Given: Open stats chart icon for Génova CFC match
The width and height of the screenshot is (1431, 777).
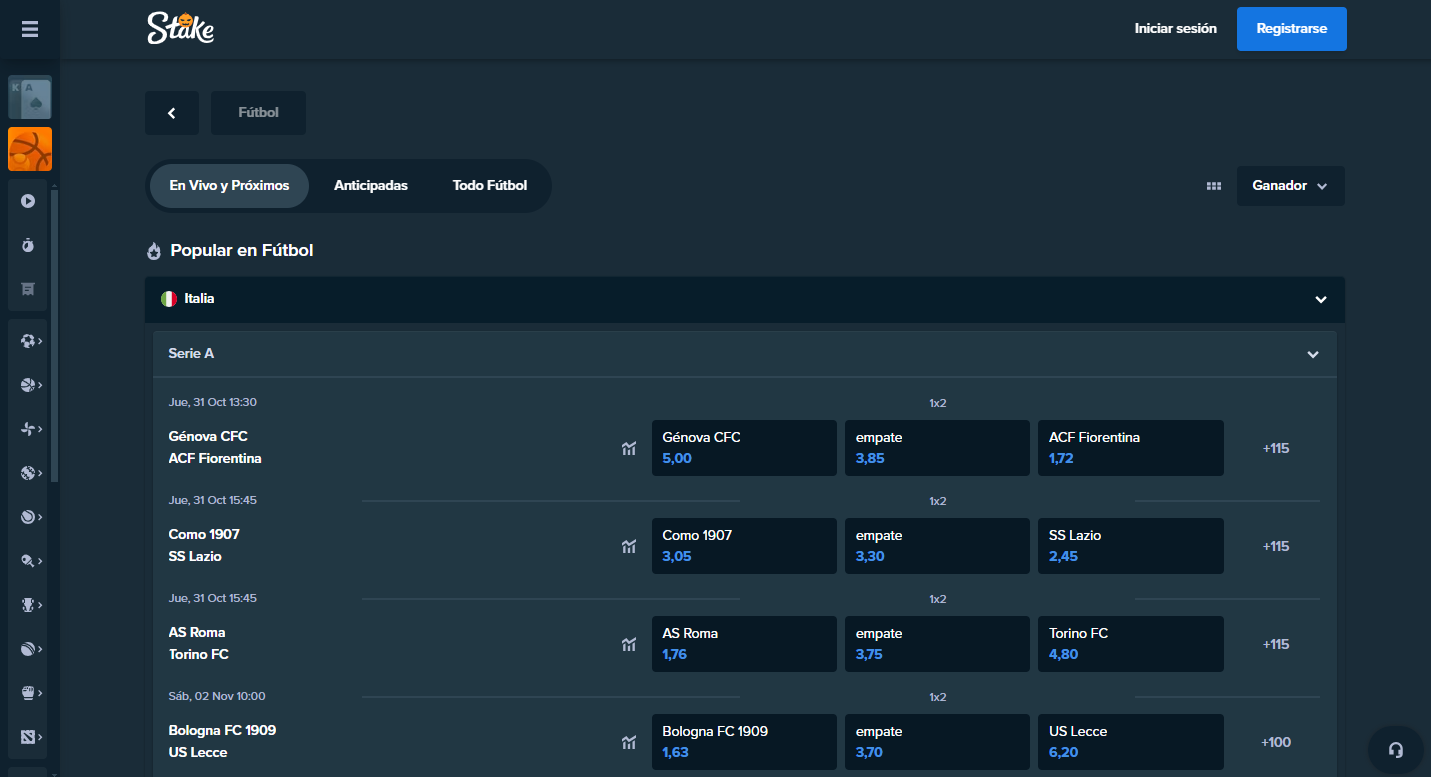Looking at the screenshot, I should tap(629, 448).
